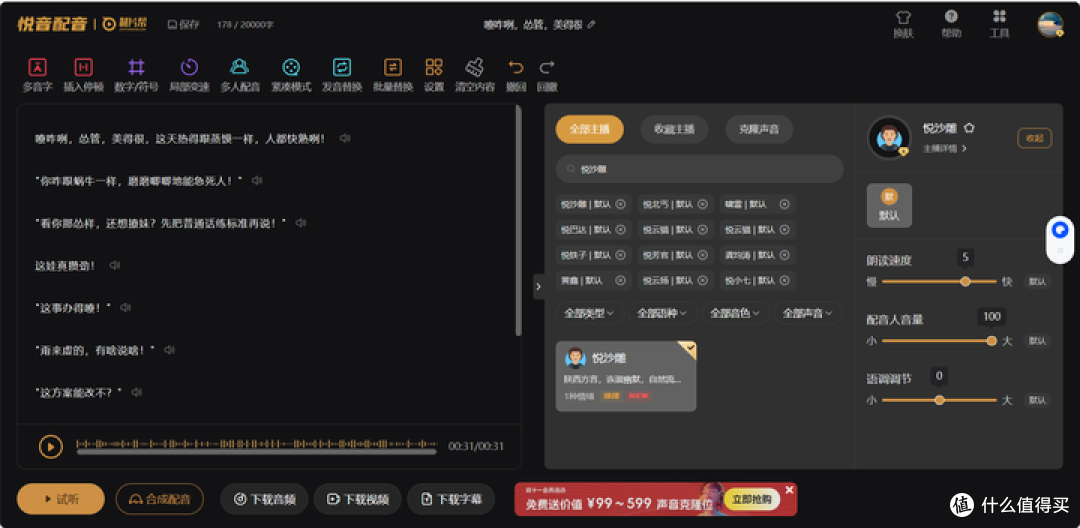This screenshot has width=1080, height=528.
Task: Click the 撤回 undo arrow
Action: coord(516,75)
